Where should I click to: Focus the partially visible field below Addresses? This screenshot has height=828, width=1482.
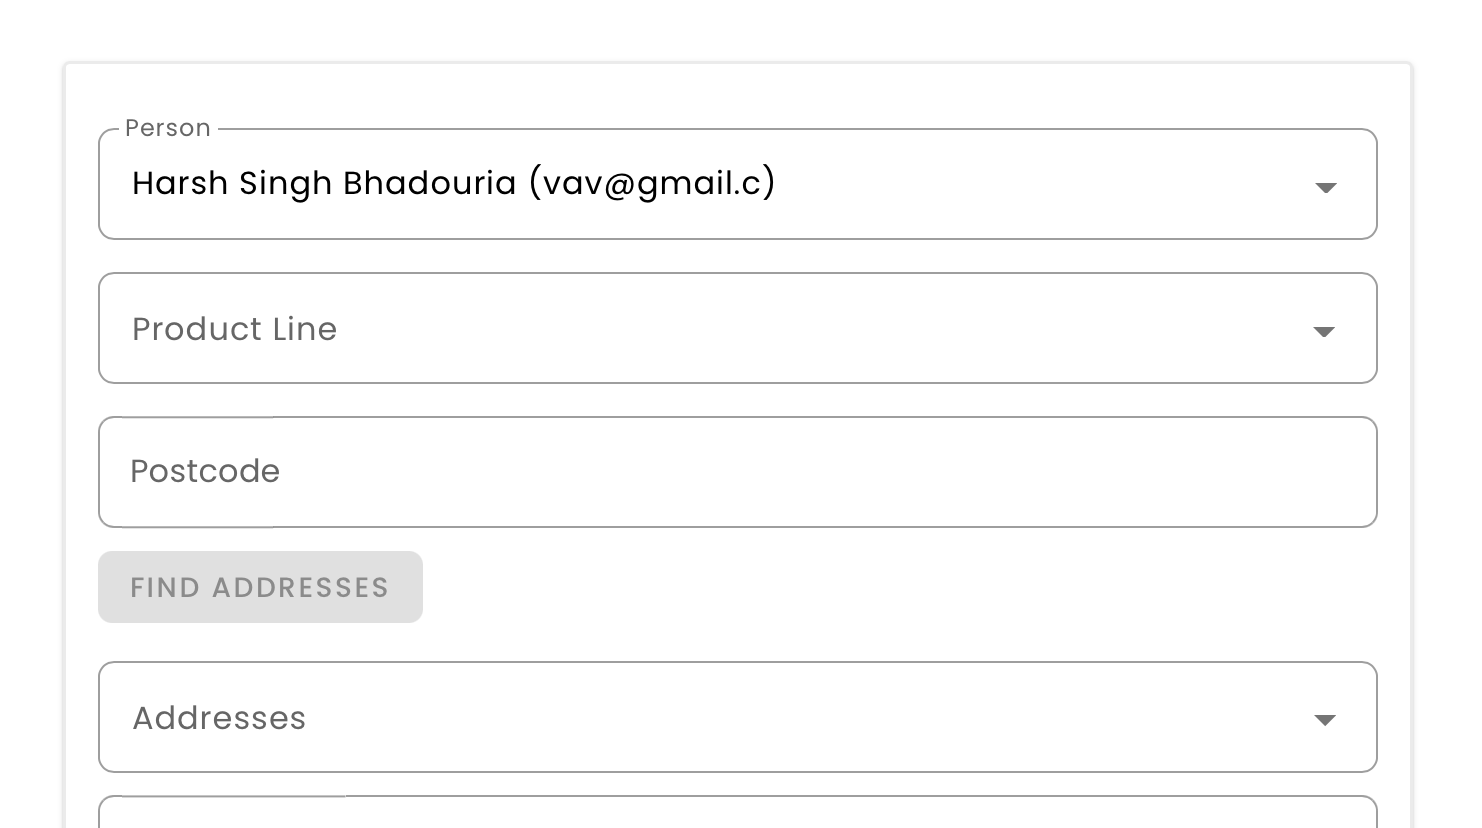[x=737, y=814]
